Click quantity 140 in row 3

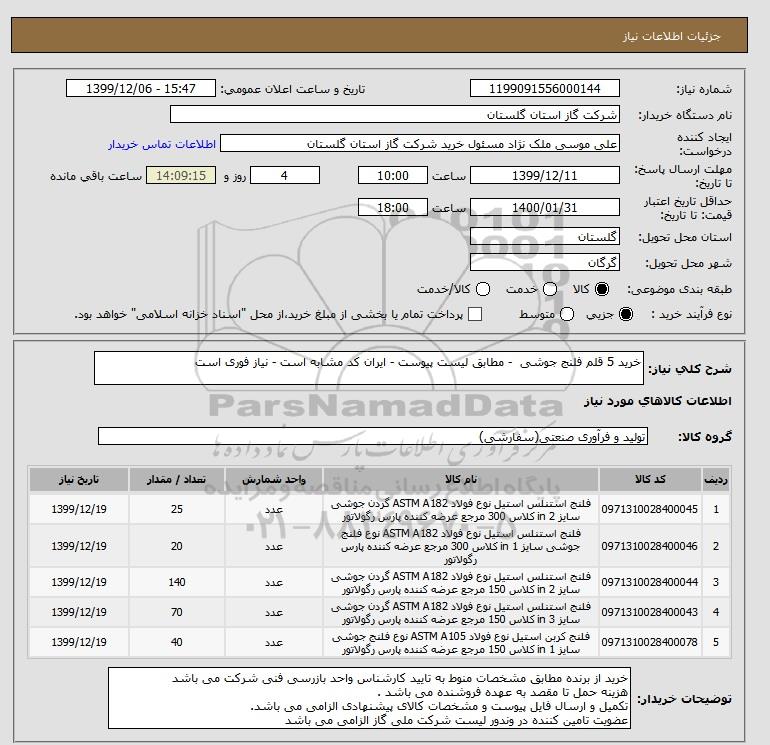[177, 582]
